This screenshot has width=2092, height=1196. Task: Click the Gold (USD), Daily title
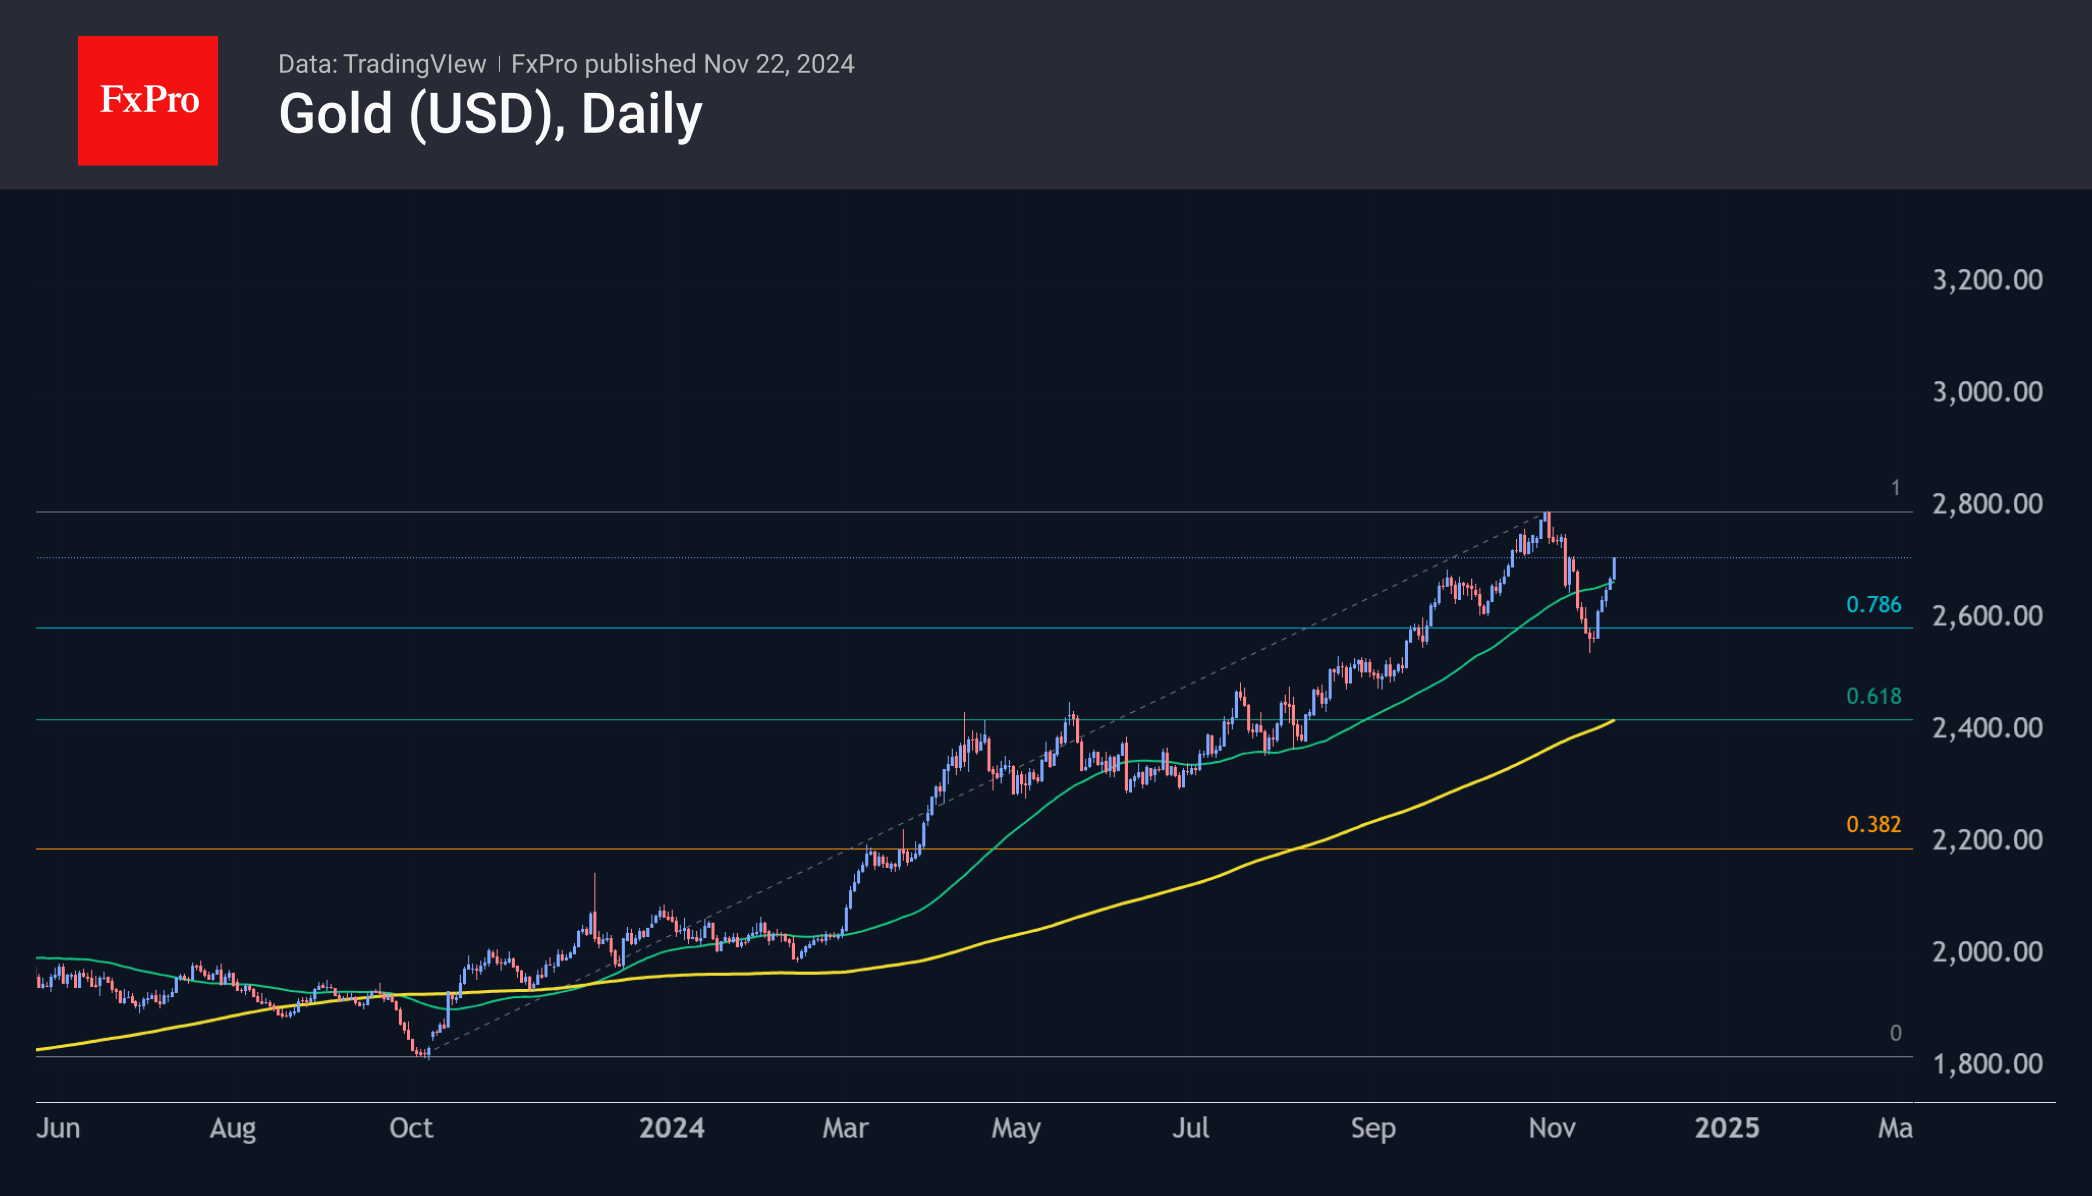coord(490,114)
